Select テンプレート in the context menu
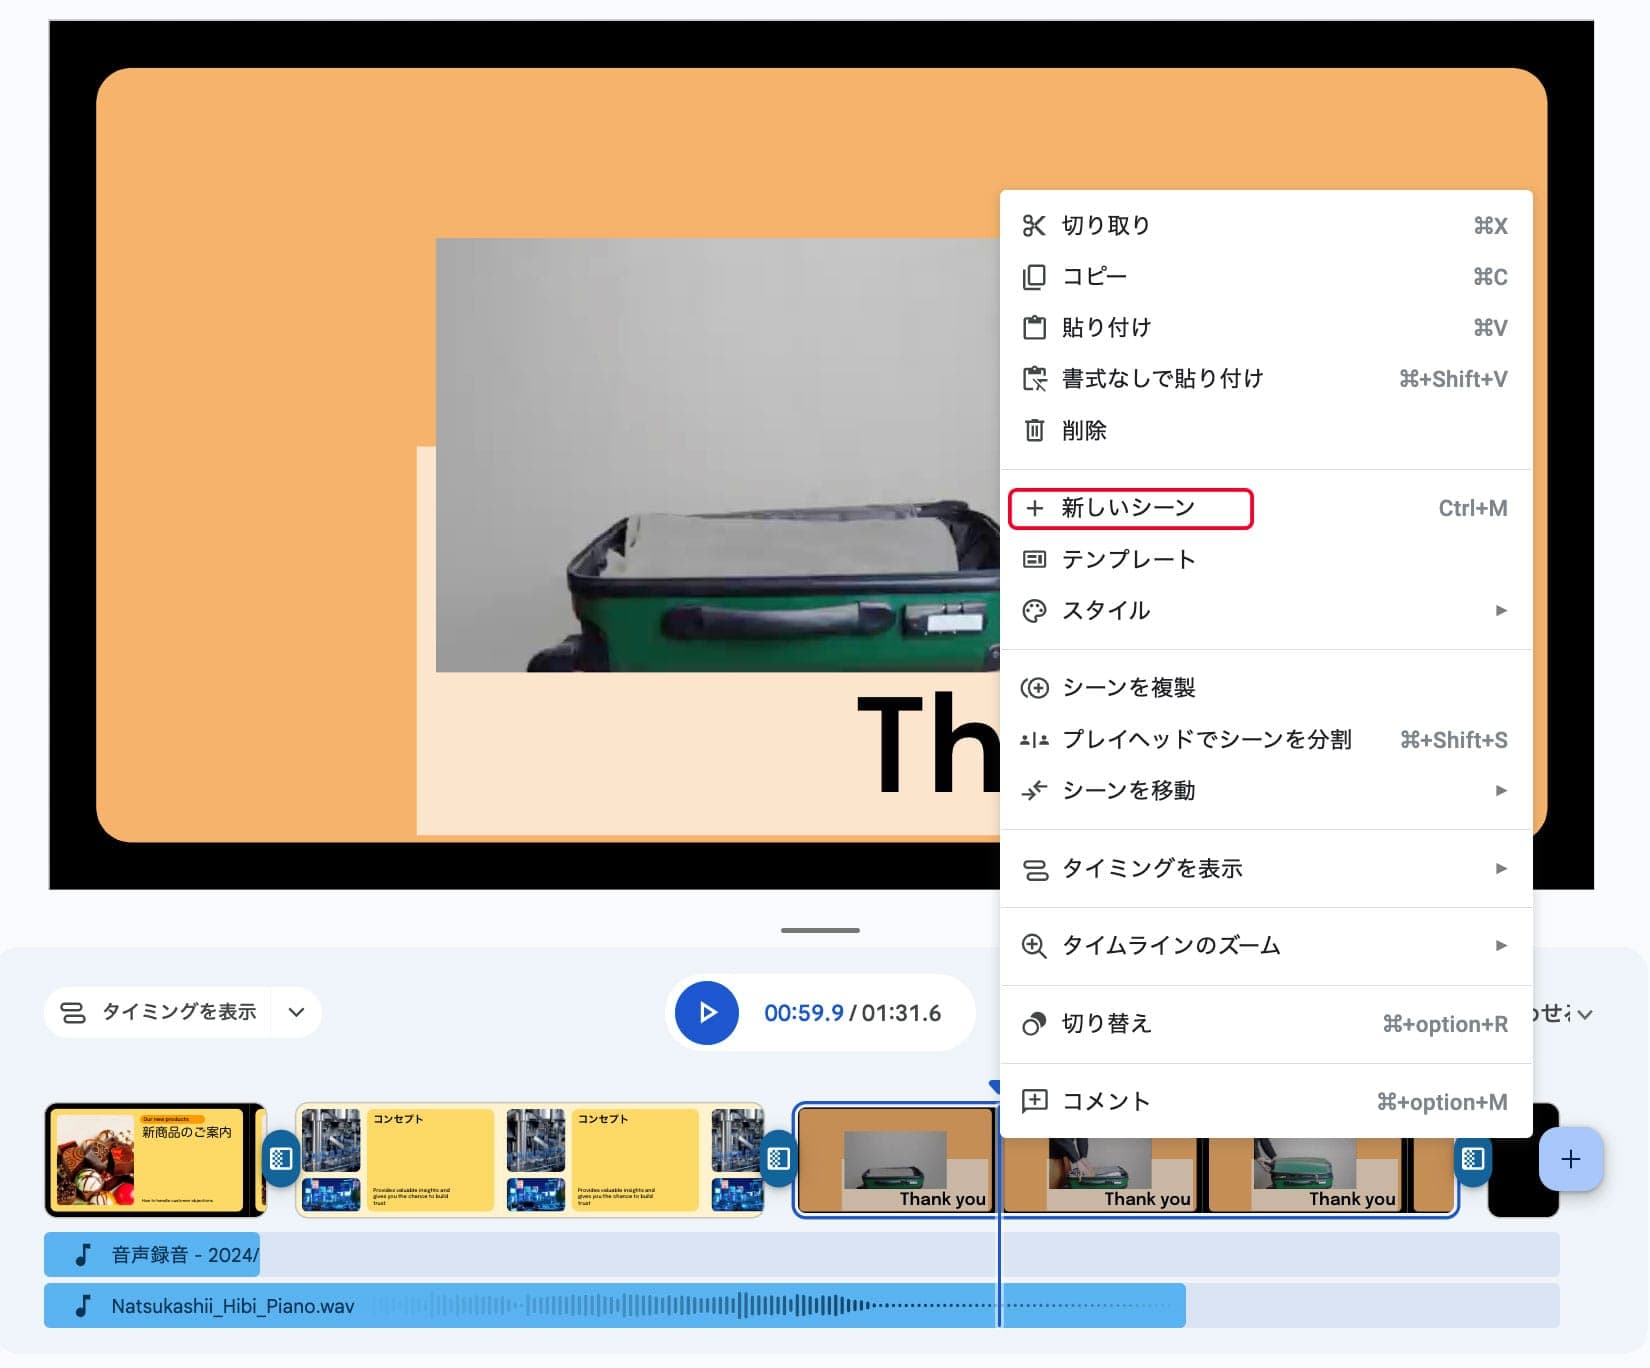The width and height of the screenshot is (1650, 1368). pyautogui.click(x=1128, y=560)
